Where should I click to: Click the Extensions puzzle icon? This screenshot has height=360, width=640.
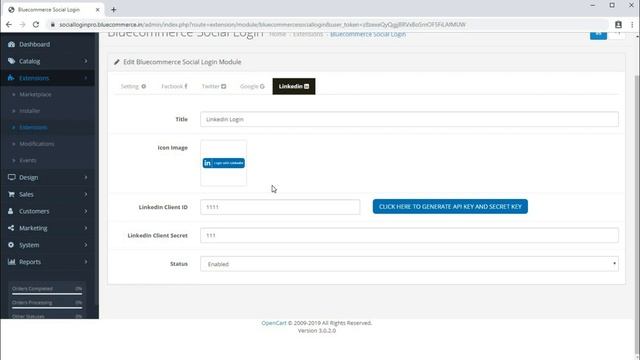(x=11, y=78)
